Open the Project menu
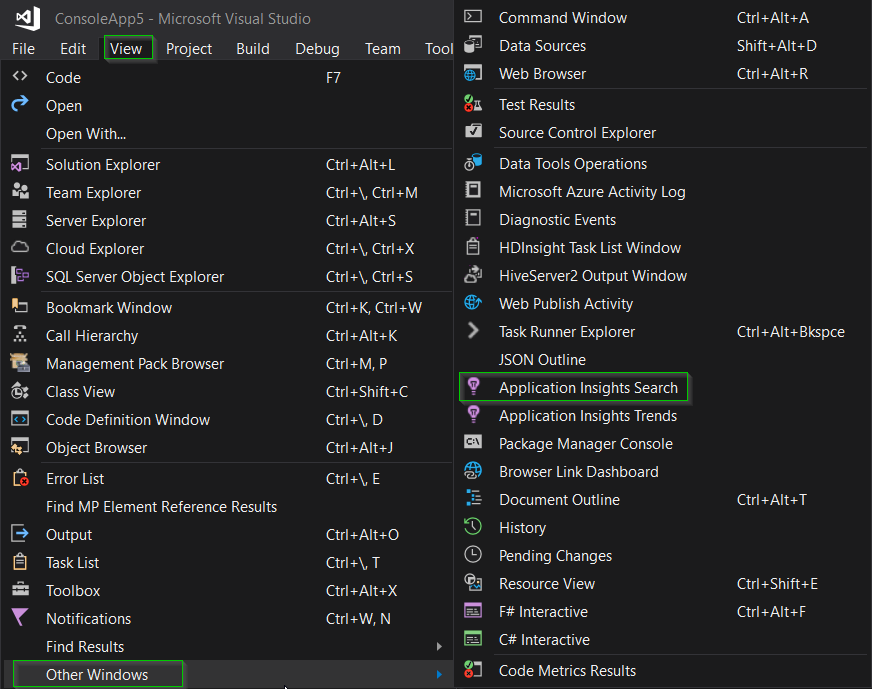The image size is (872, 689). pos(189,49)
